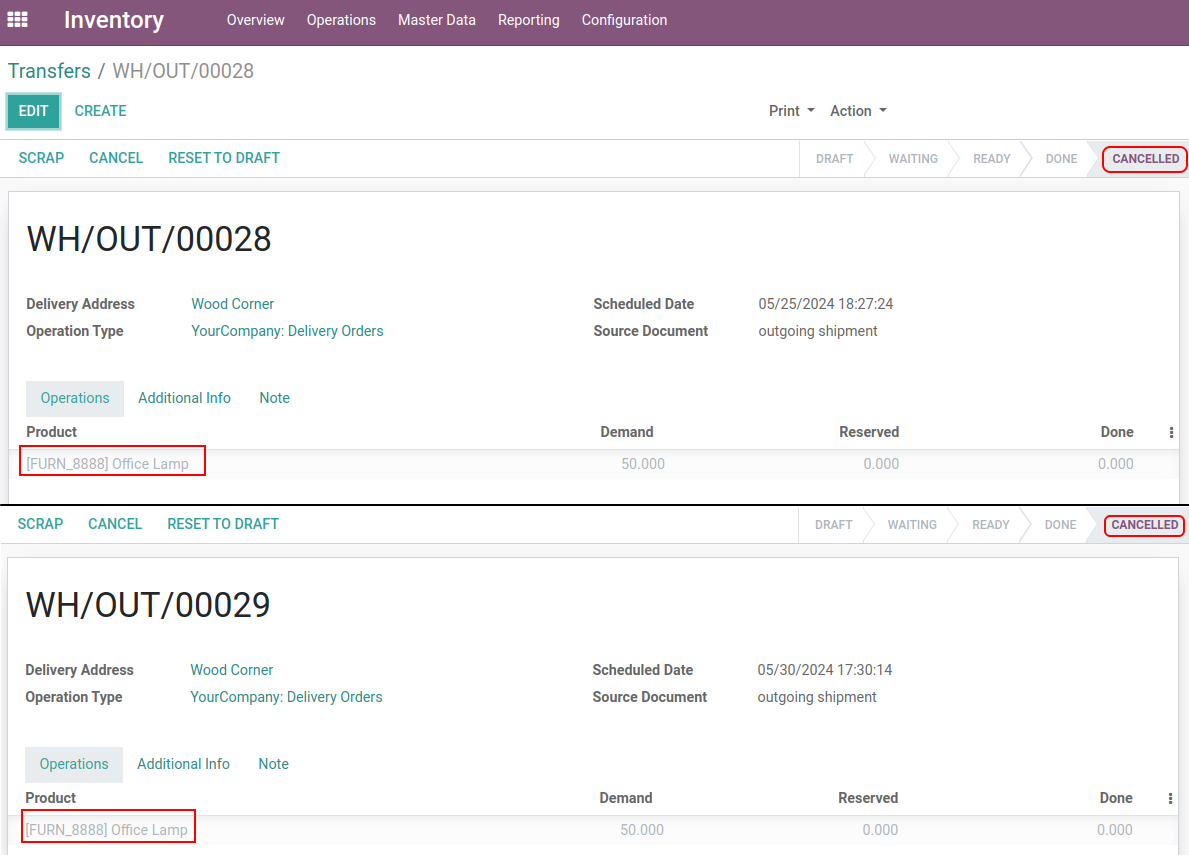The image size is (1189, 858).
Task: Click column options kebab icon in WH/OUT/00028 table
Action: [x=1171, y=433]
